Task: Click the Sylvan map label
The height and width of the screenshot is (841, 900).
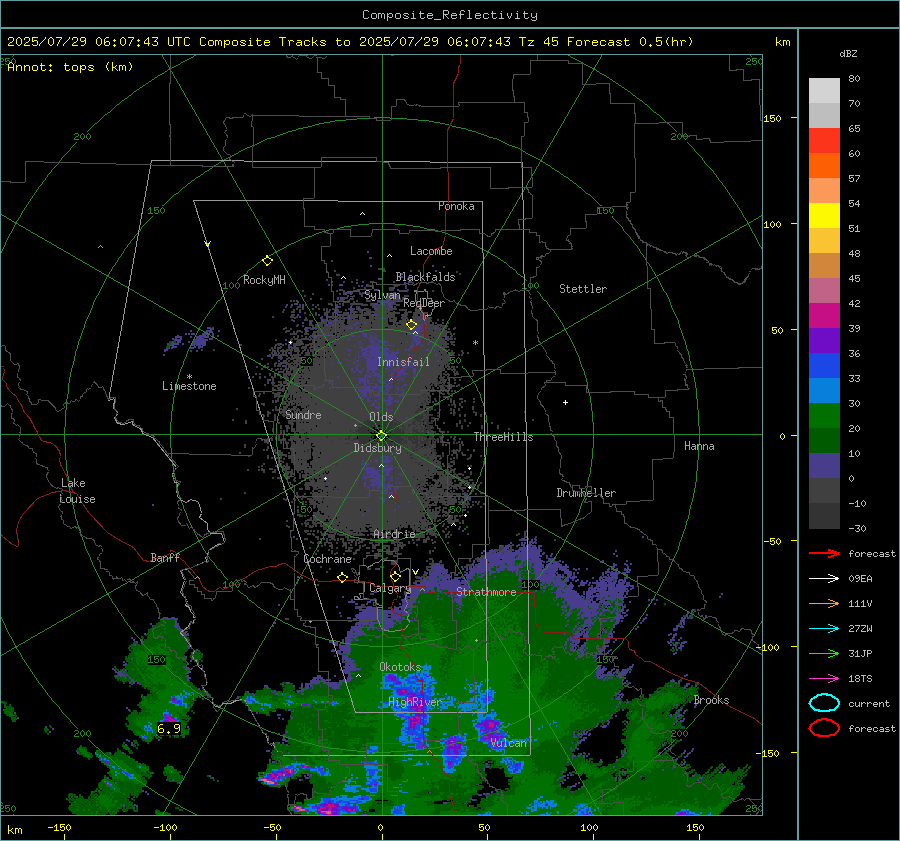Action: 382,295
